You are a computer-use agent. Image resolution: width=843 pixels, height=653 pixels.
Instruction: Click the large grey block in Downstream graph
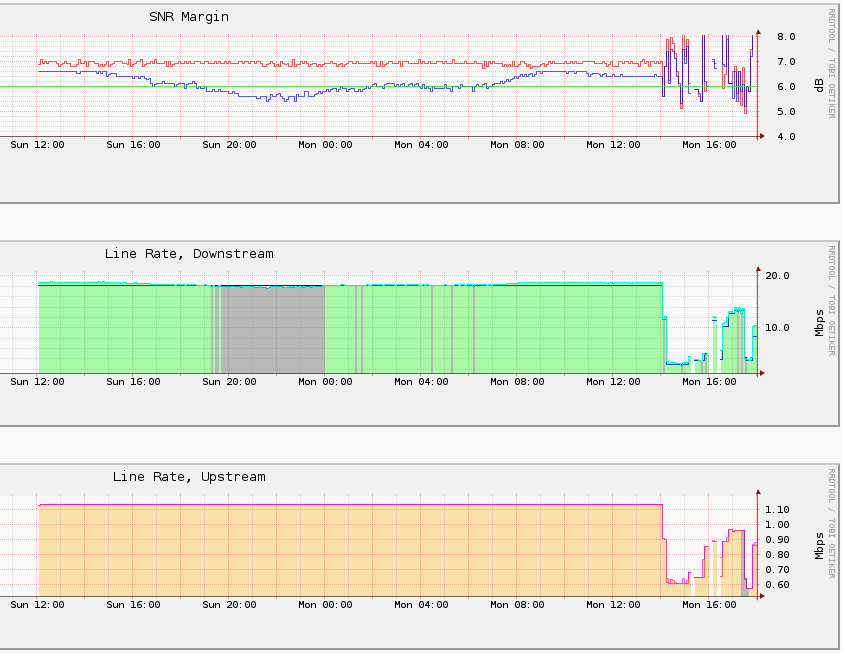click(x=273, y=330)
